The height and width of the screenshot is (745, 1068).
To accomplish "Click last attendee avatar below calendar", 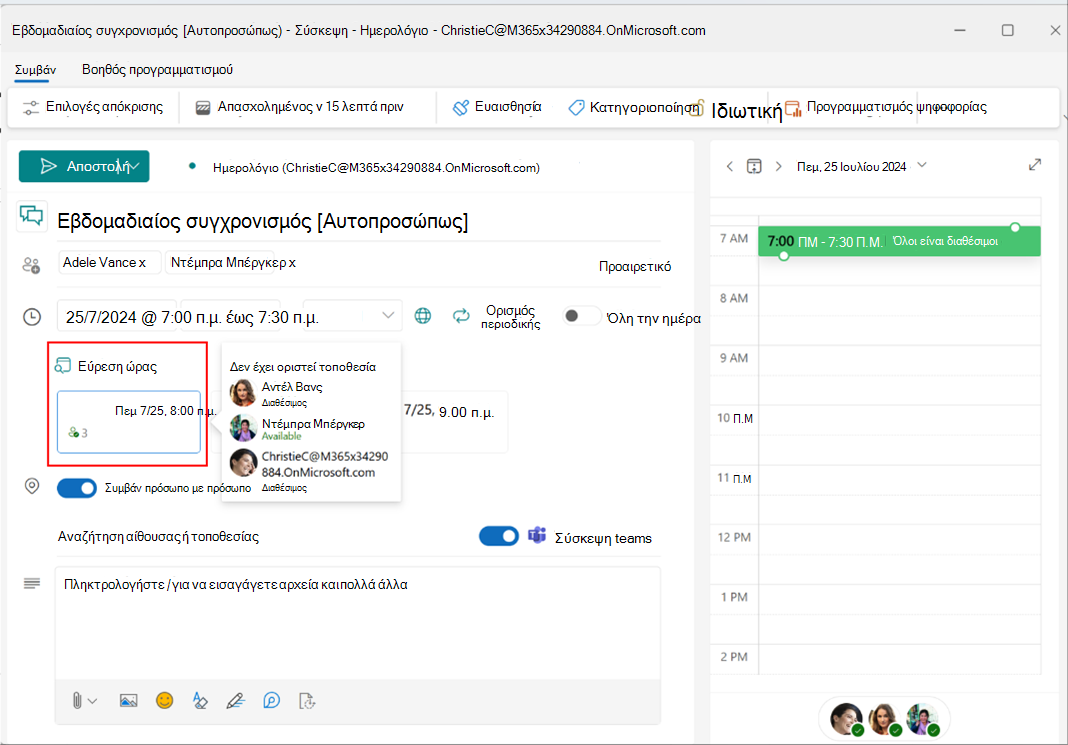I will 922,719.
